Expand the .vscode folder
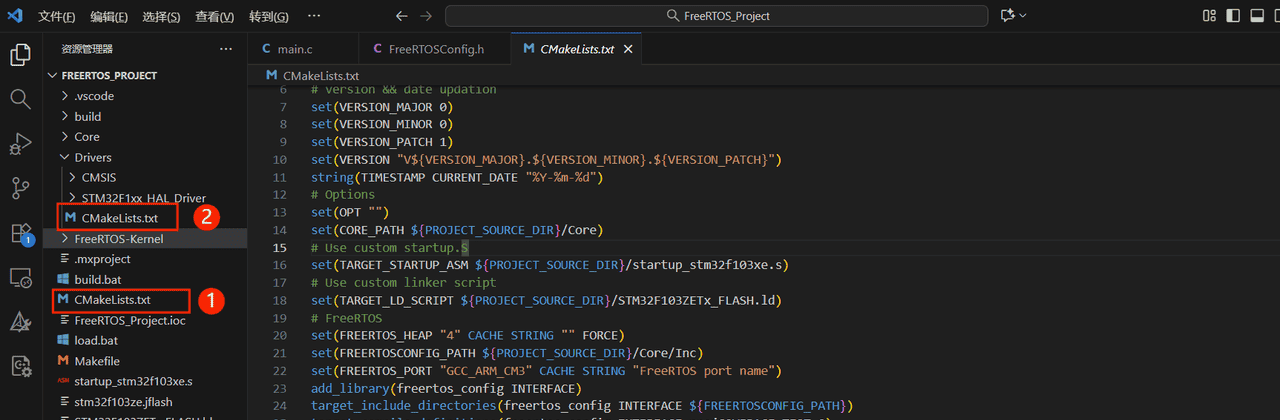The width and height of the screenshot is (1280, 420). (94, 96)
